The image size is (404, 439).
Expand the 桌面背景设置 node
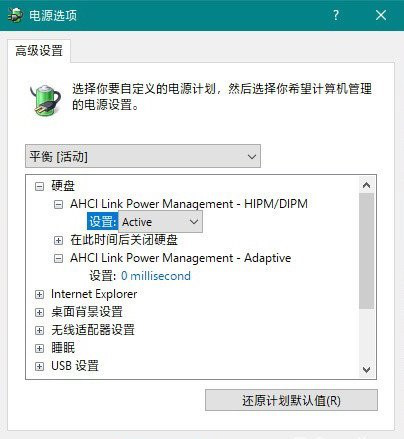[x=39, y=312]
